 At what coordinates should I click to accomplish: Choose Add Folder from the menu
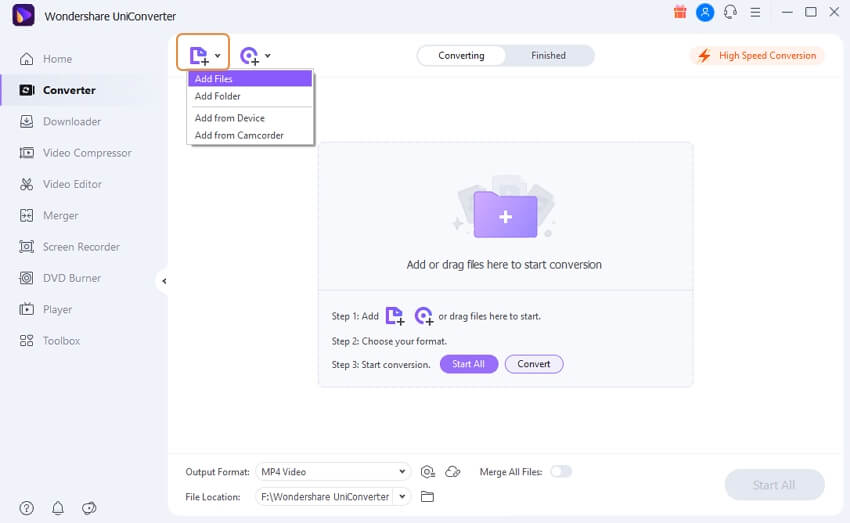(x=250, y=96)
